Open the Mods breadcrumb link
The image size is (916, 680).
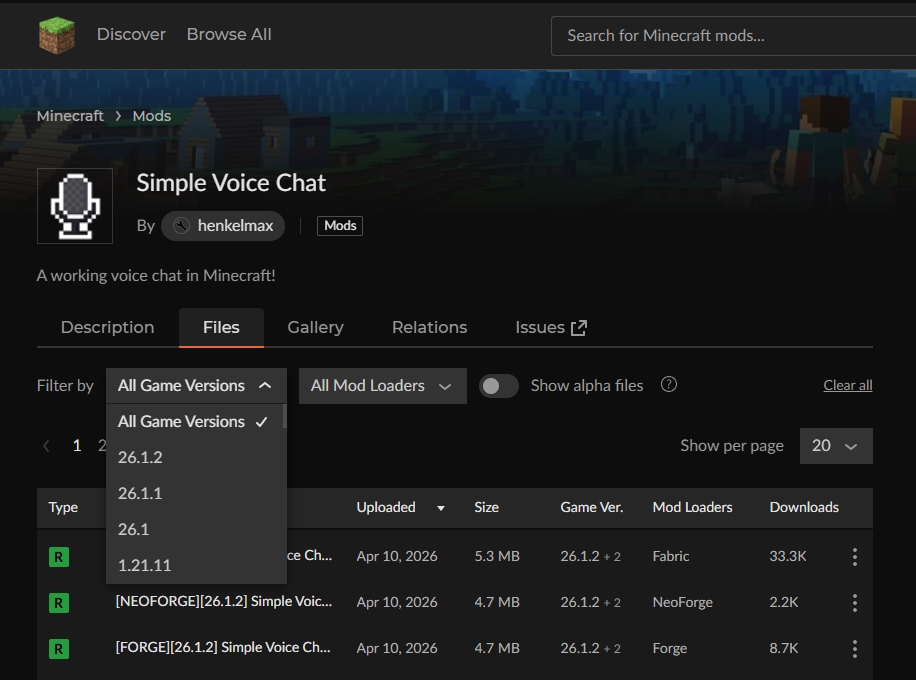click(x=151, y=115)
